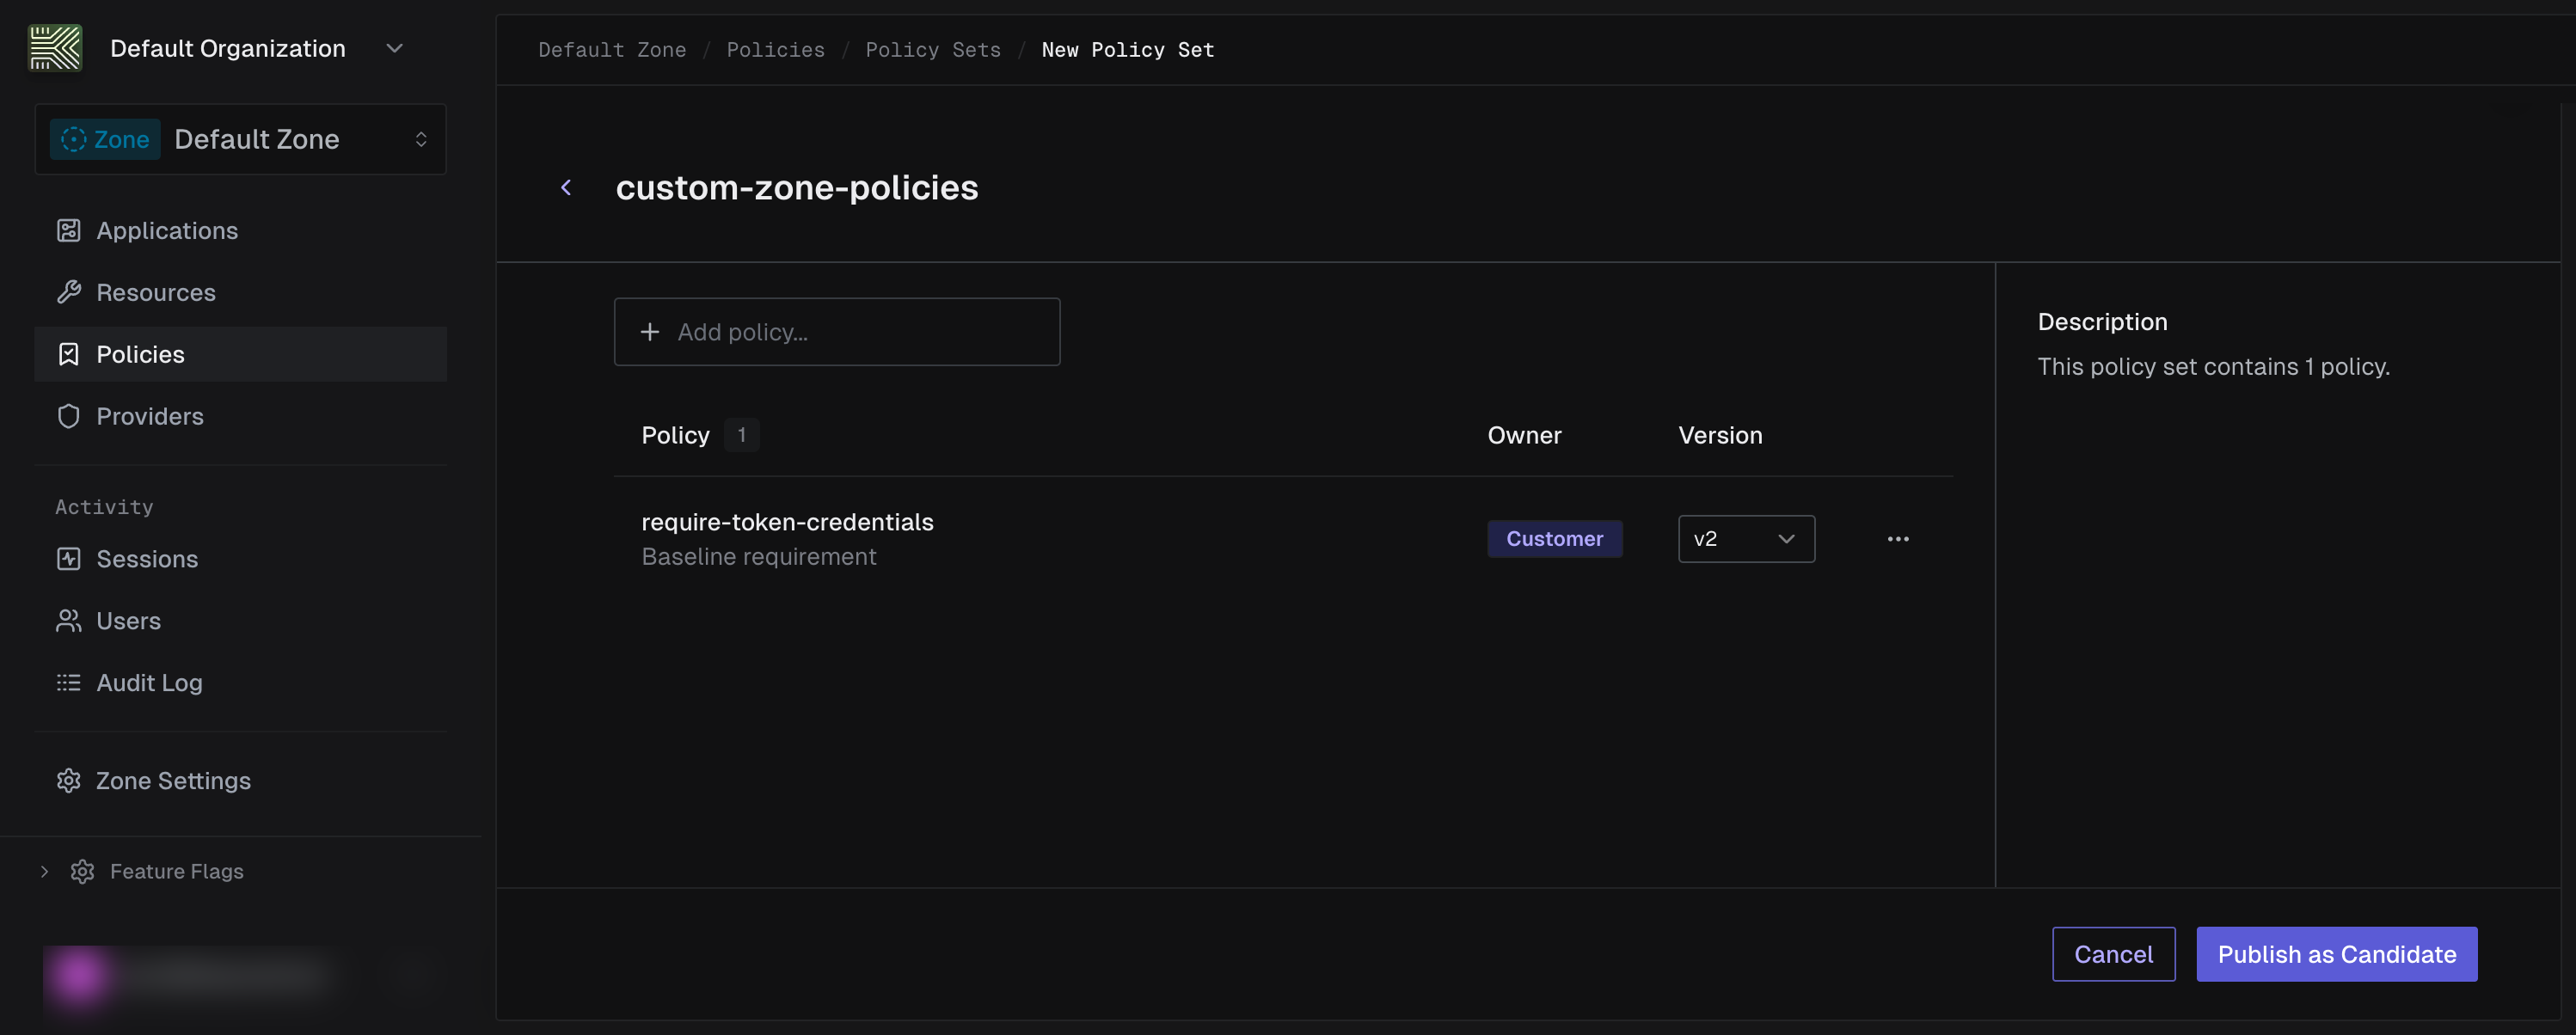Navigate to Policy Sets breadcrumb

coord(933,49)
